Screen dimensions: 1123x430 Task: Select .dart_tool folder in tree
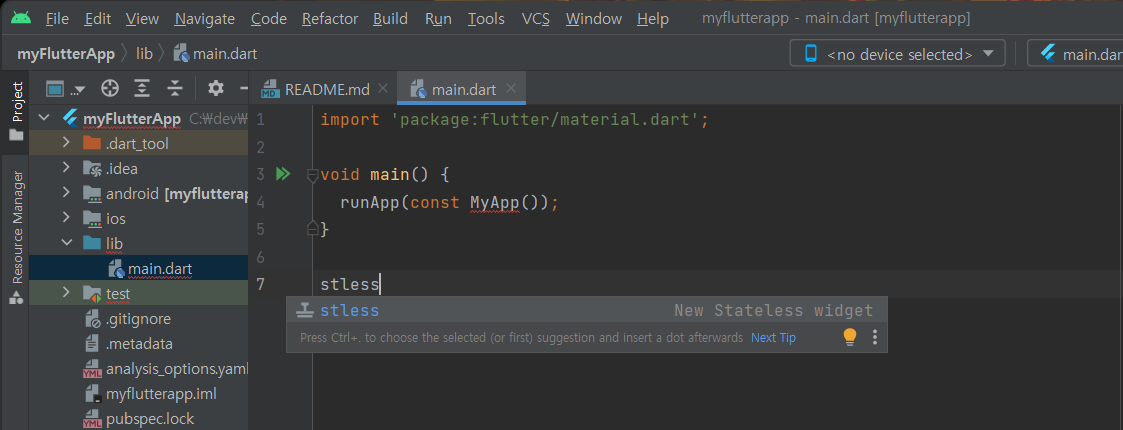click(137, 143)
